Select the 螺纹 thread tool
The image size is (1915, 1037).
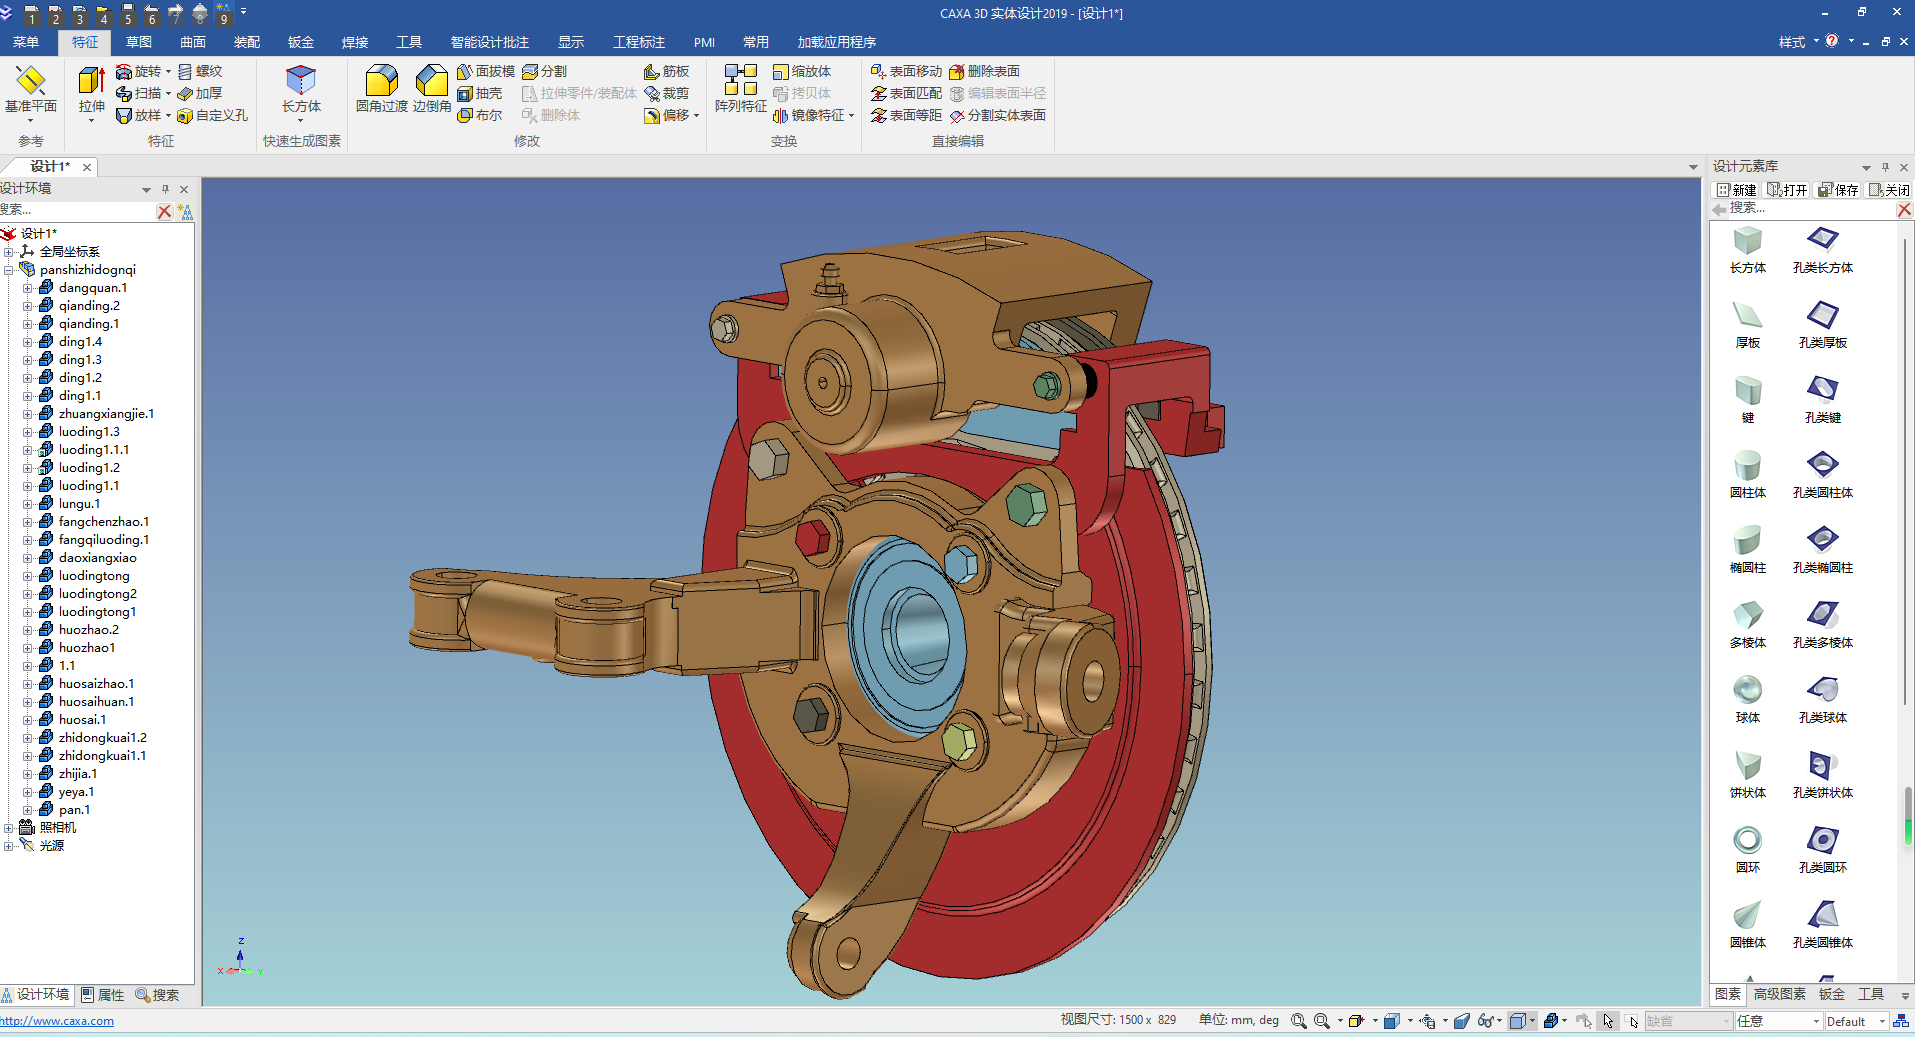[x=200, y=71]
